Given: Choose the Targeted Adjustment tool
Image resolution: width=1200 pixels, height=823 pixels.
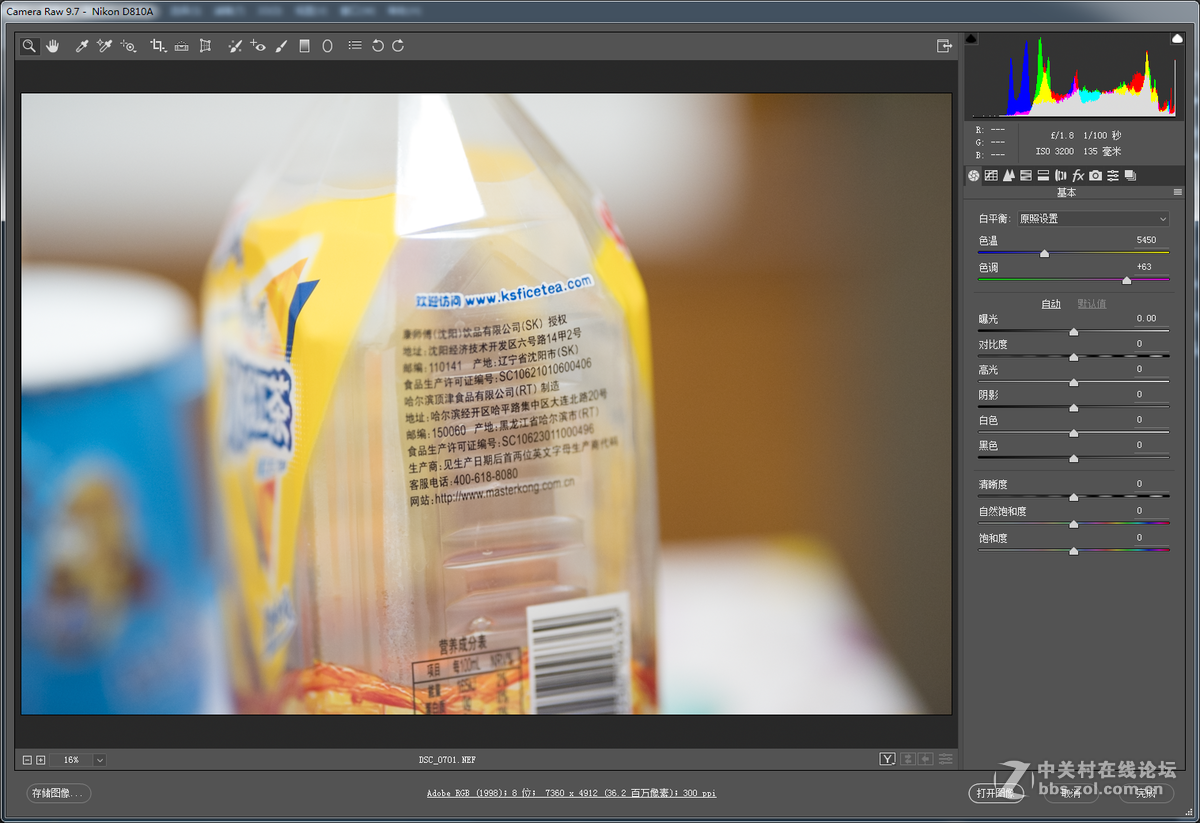Looking at the screenshot, I should tap(128, 46).
